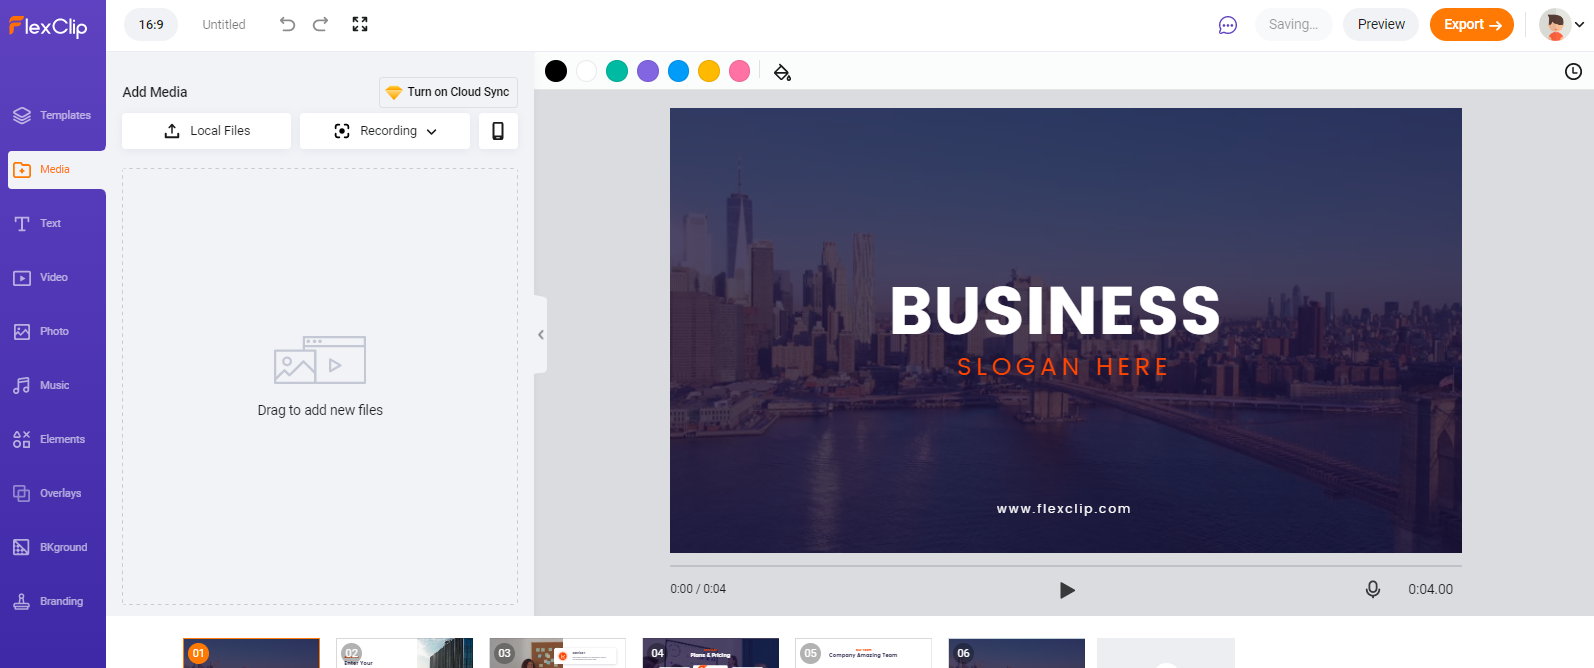
Task: Select the Media sidebar tab
Action: click(x=56, y=170)
